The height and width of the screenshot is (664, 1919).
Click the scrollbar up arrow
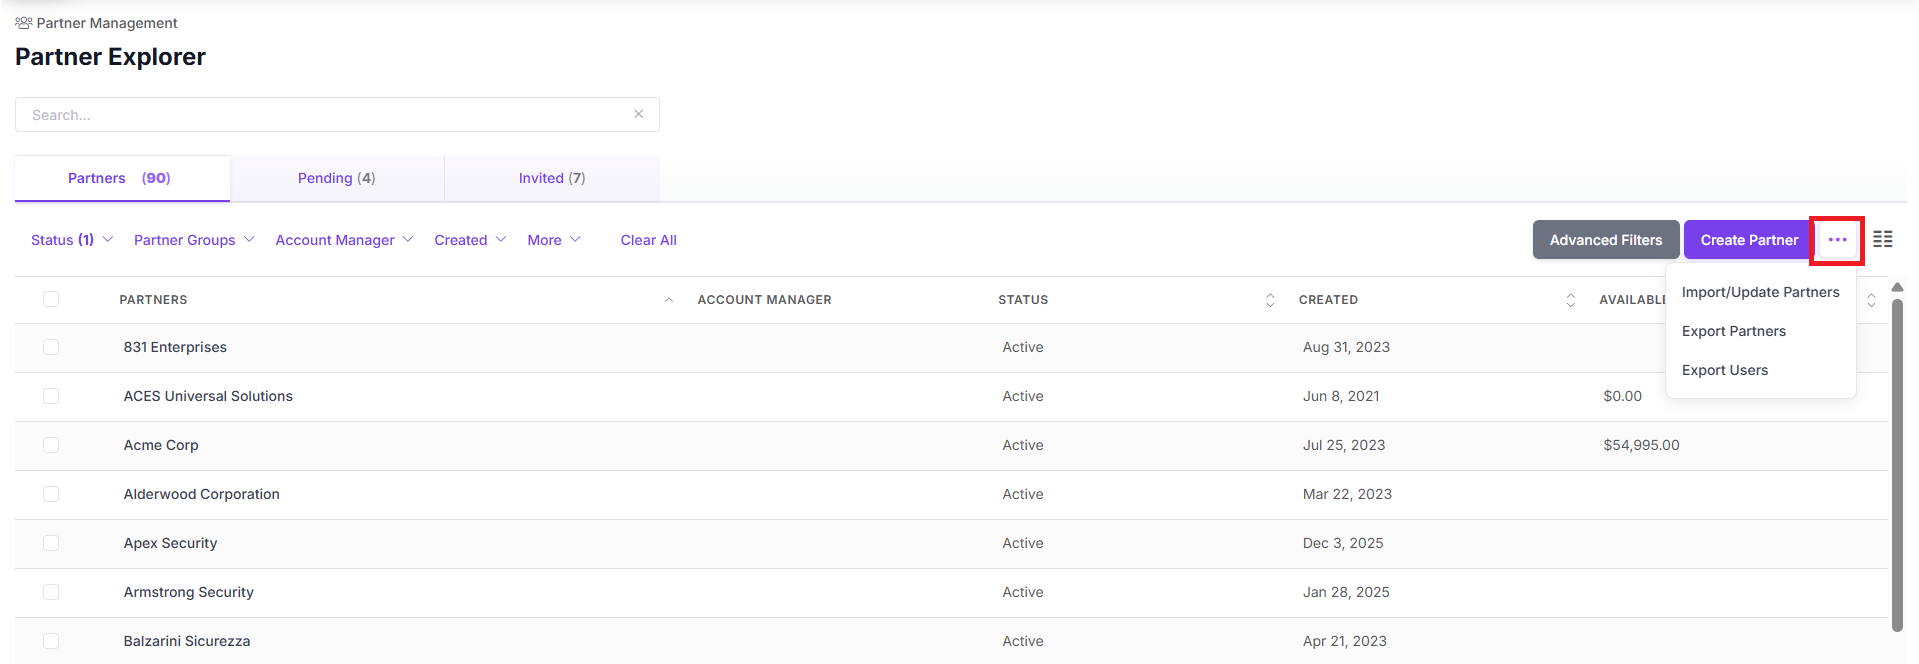[1897, 287]
